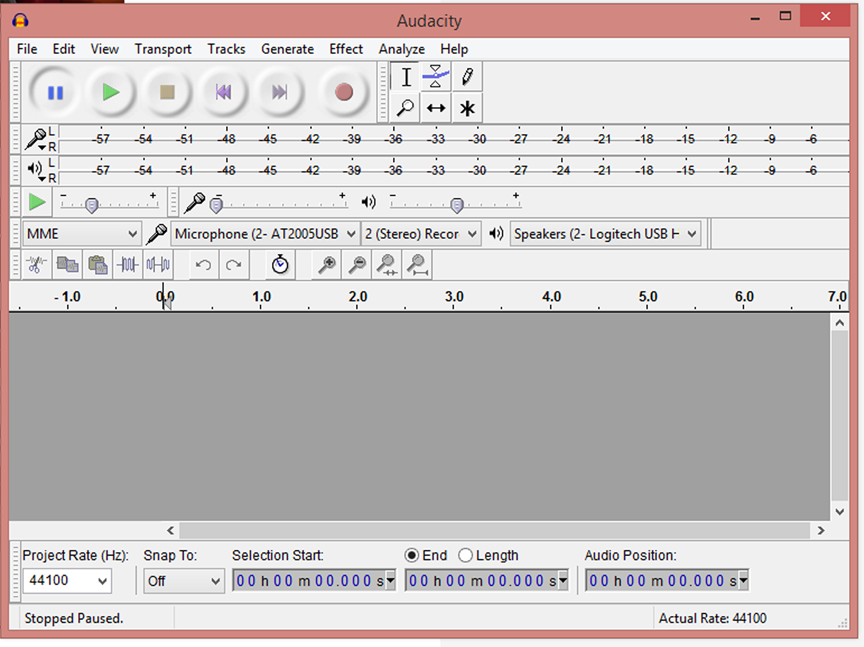Click the Silence audio icon
The width and height of the screenshot is (864, 647).
(x=158, y=265)
